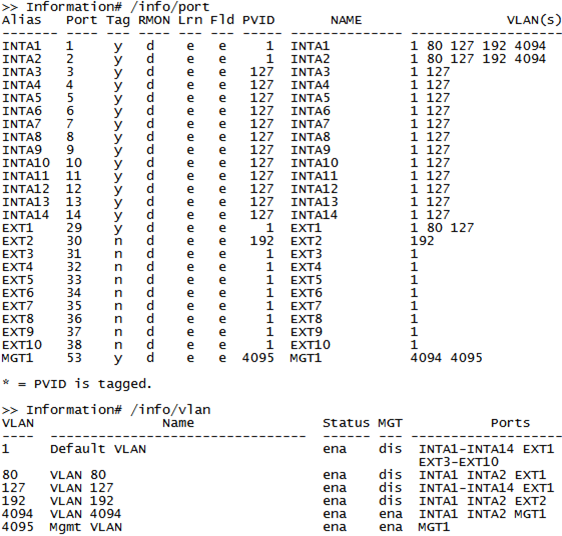Select the Default VLAN name
Image resolution: width=562 pixels, height=536 pixels.
(x=98, y=449)
